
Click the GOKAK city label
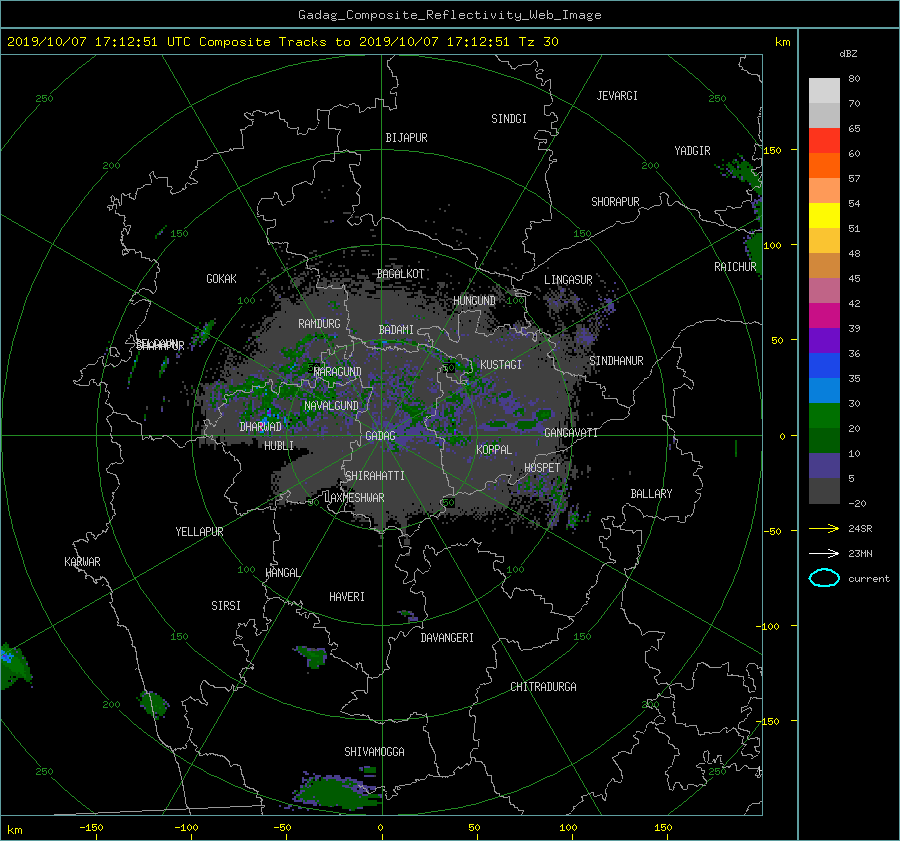point(222,279)
